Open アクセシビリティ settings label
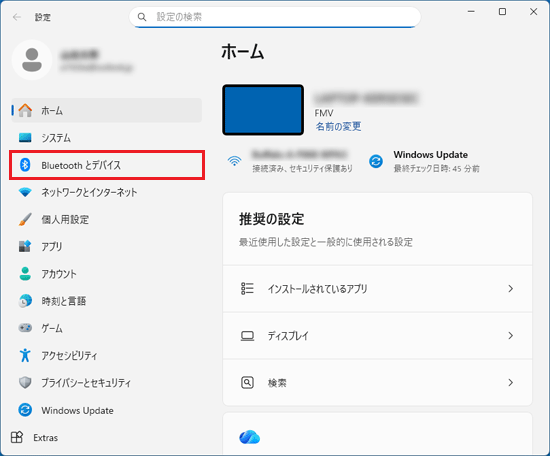 (x=69, y=356)
